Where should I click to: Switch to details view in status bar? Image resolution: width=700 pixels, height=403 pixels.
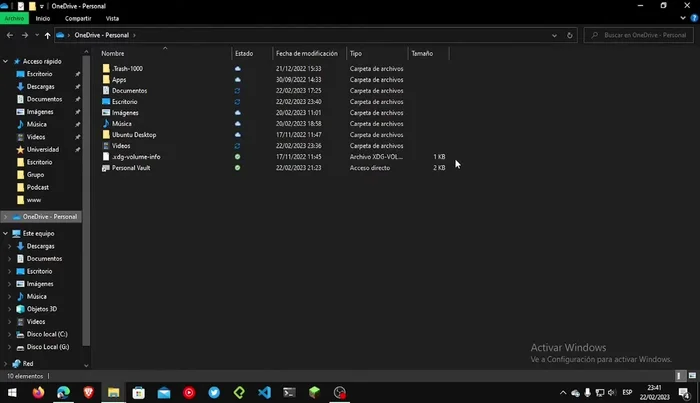click(681, 376)
